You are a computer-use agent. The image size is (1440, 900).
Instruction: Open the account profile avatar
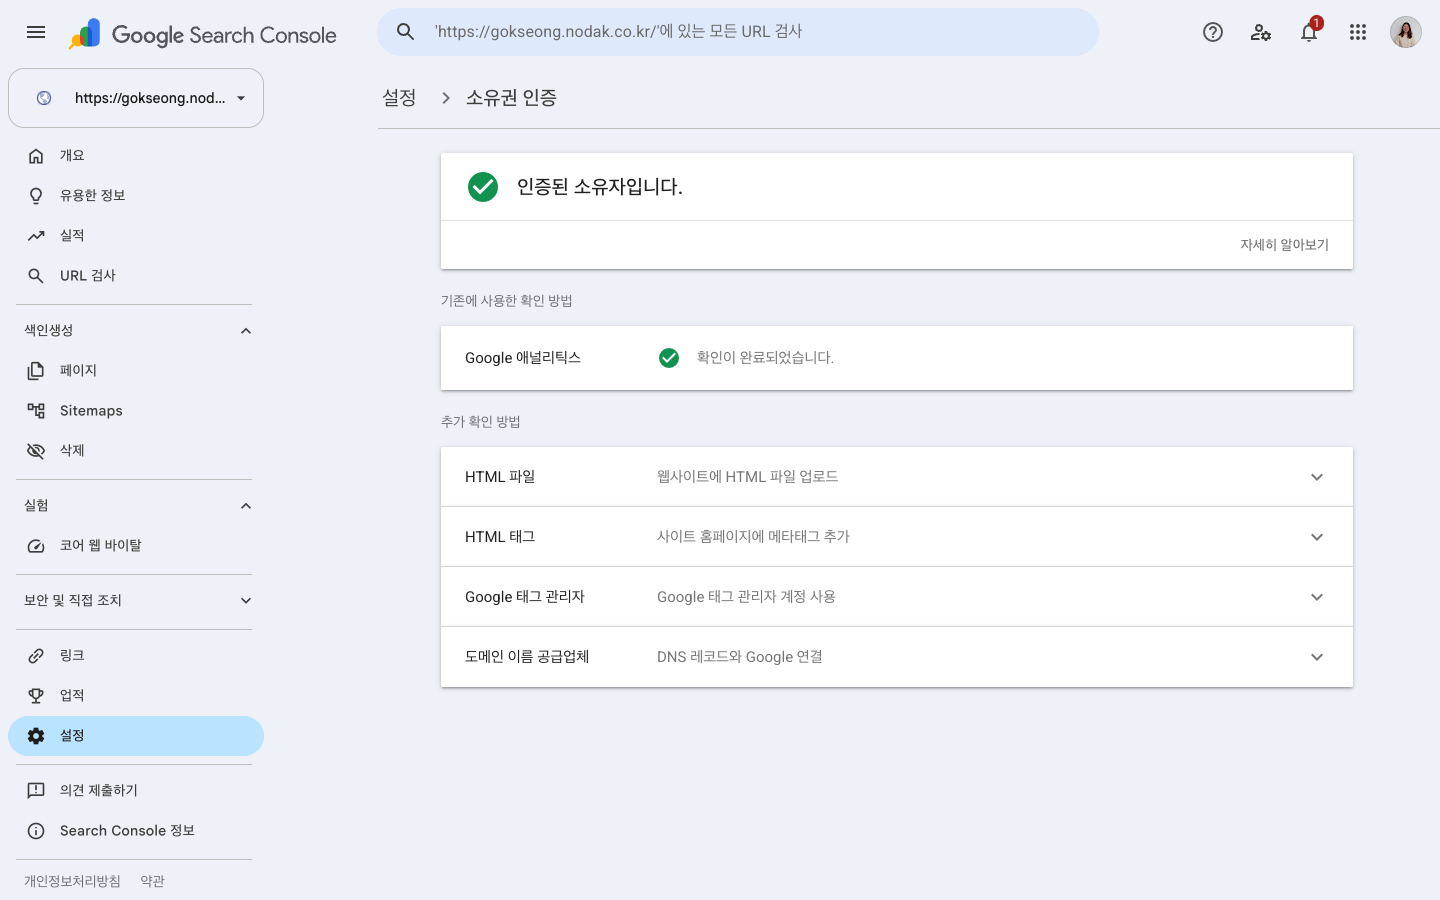coord(1405,32)
